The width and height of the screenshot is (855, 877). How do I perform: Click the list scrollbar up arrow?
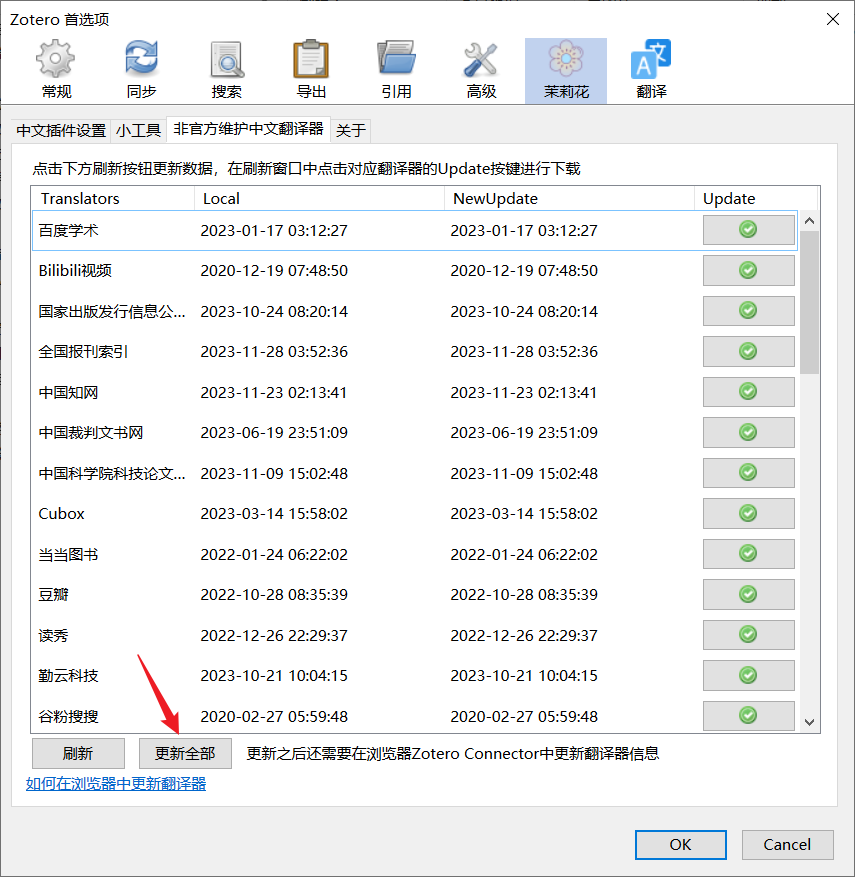coord(809,221)
